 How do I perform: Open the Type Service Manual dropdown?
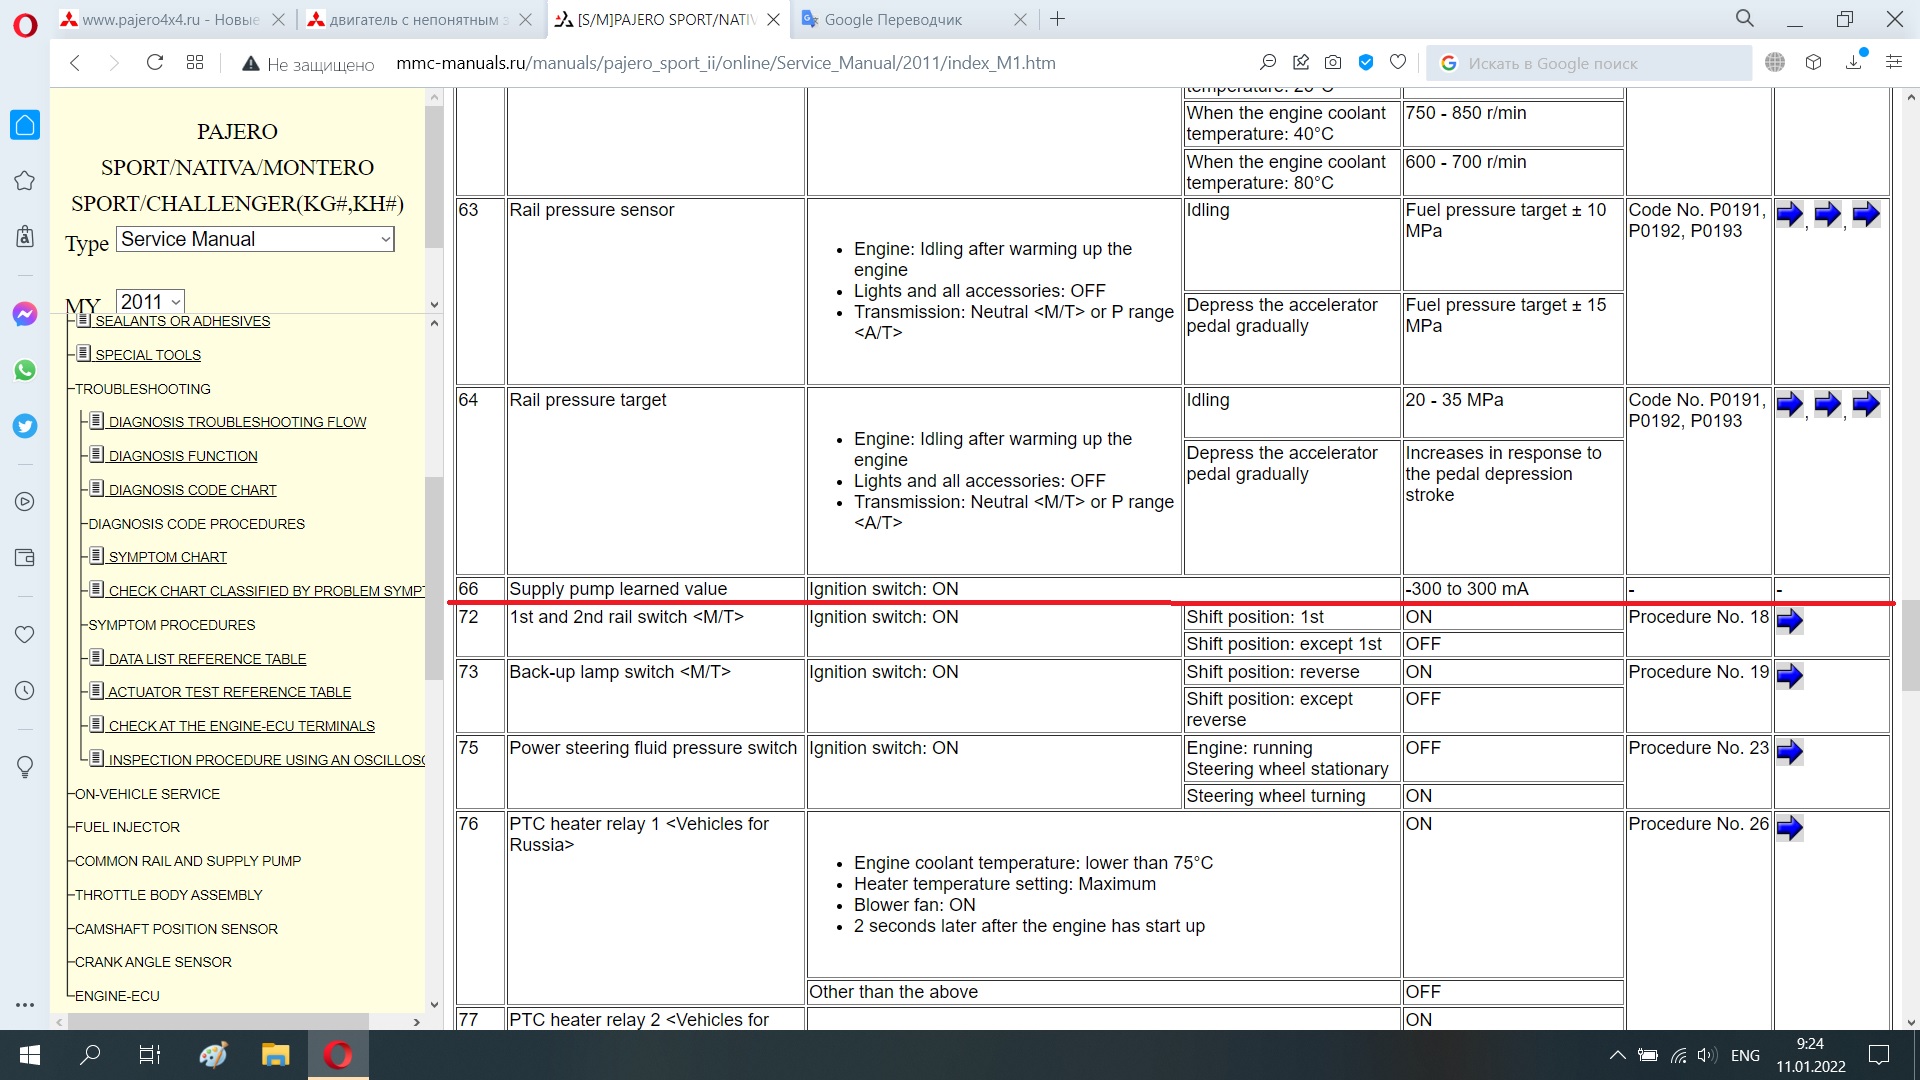pyautogui.click(x=255, y=239)
